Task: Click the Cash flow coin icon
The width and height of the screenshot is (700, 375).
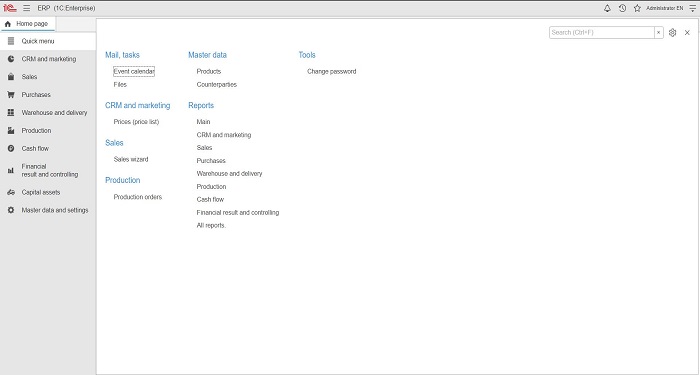Action: point(11,148)
